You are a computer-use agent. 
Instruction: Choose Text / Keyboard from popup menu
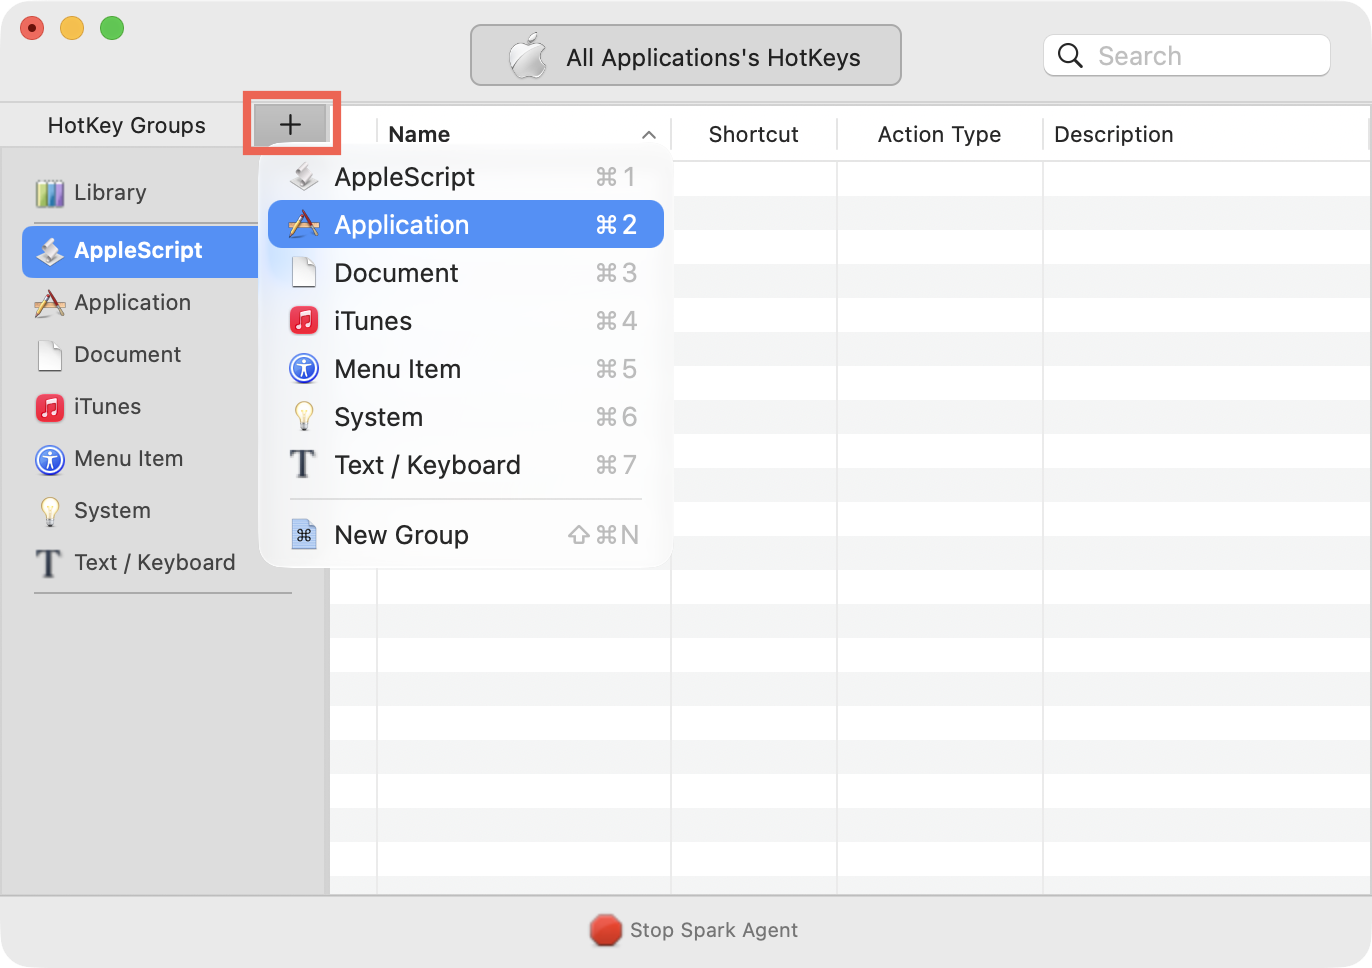click(x=466, y=465)
